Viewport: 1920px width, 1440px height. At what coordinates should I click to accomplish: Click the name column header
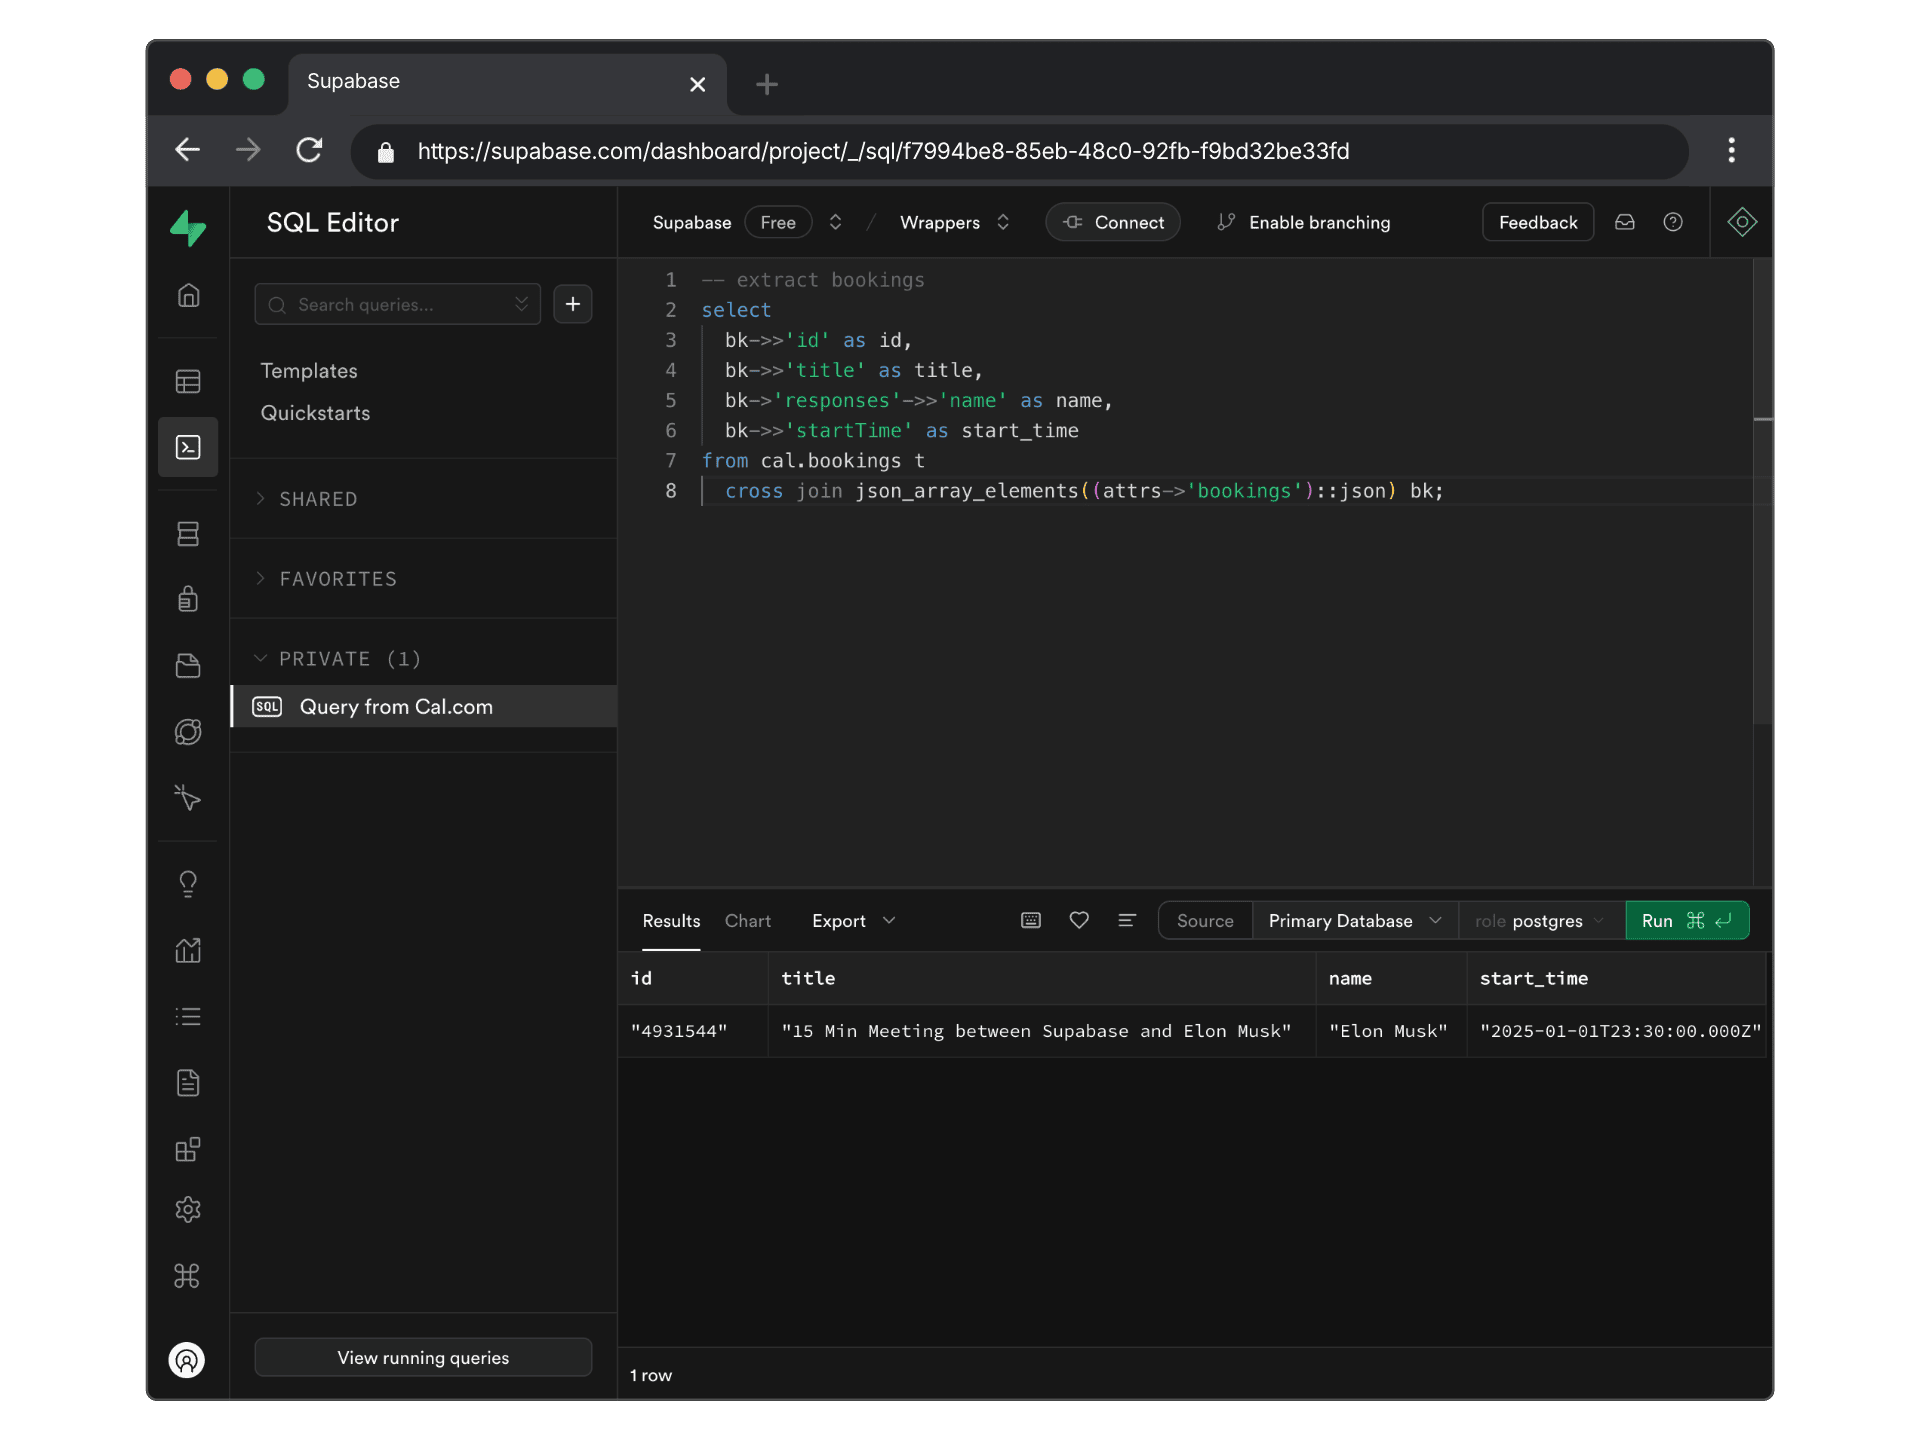pyautogui.click(x=1391, y=978)
